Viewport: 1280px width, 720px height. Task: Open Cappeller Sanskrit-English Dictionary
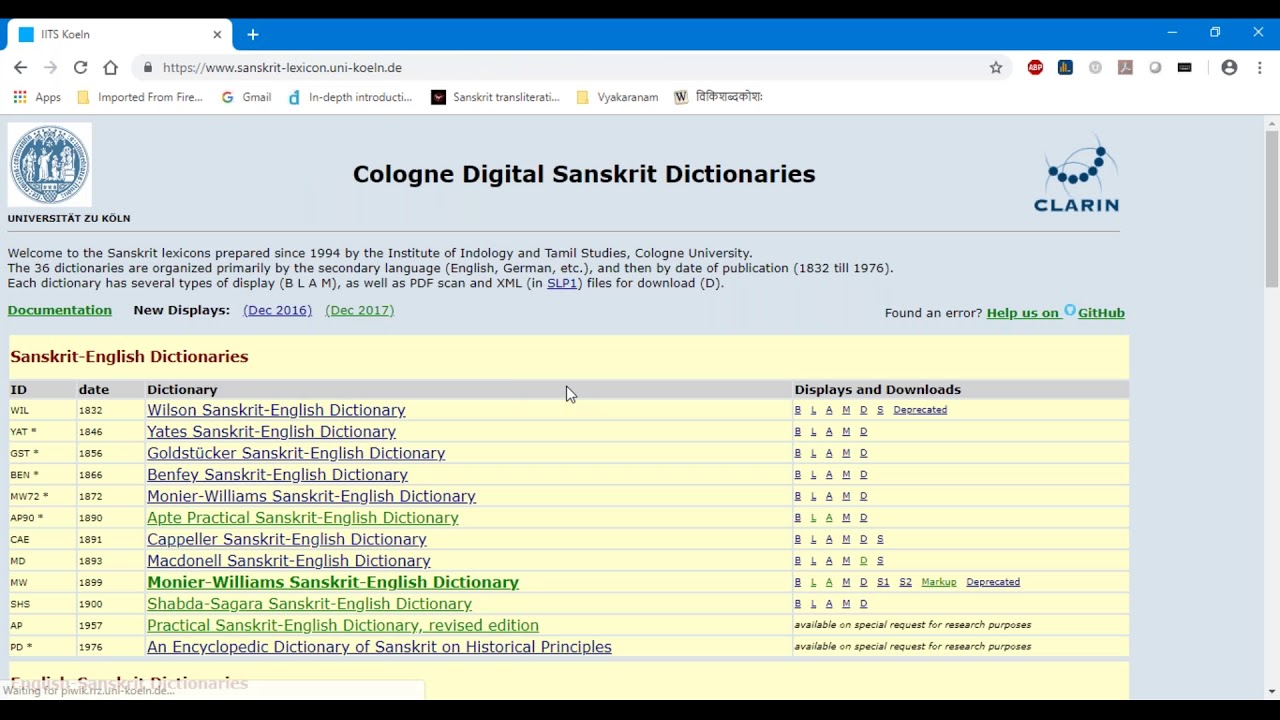click(x=287, y=540)
